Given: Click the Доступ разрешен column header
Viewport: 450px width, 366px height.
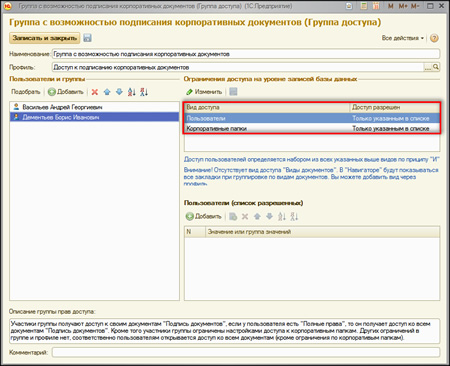Looking at the screenshot, I should pyautogui.click(x=395, y=107).
